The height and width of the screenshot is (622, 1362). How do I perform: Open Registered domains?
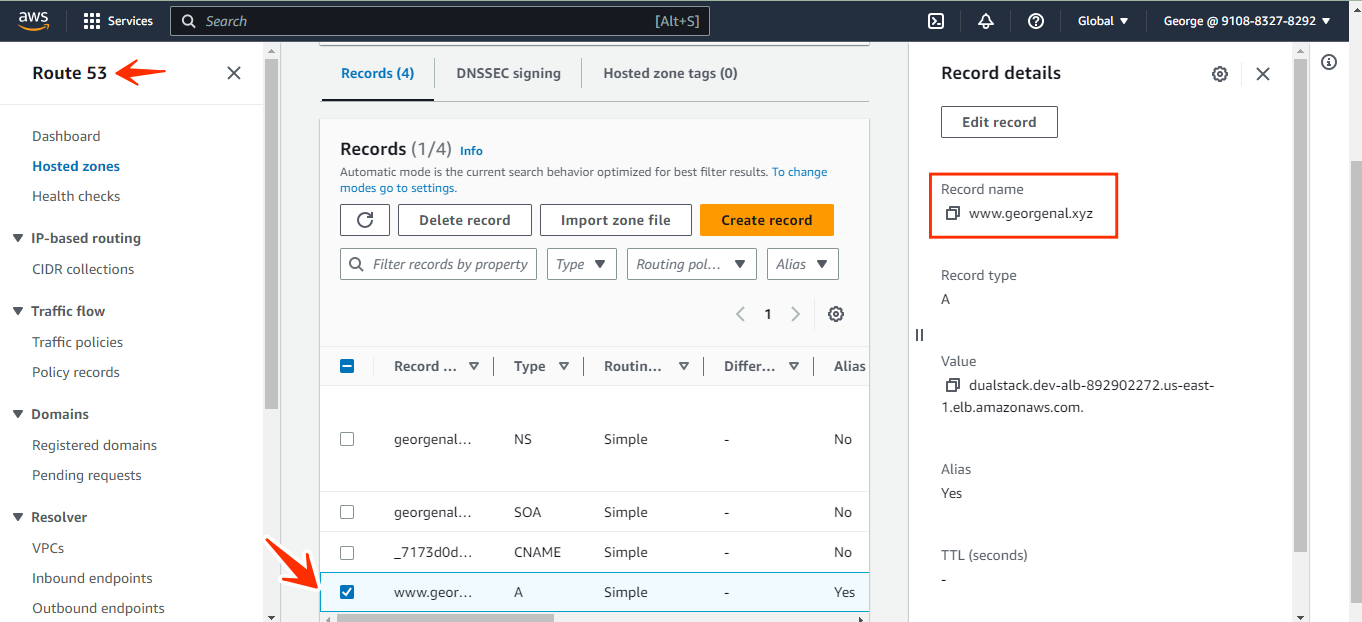tap(94, 445)
